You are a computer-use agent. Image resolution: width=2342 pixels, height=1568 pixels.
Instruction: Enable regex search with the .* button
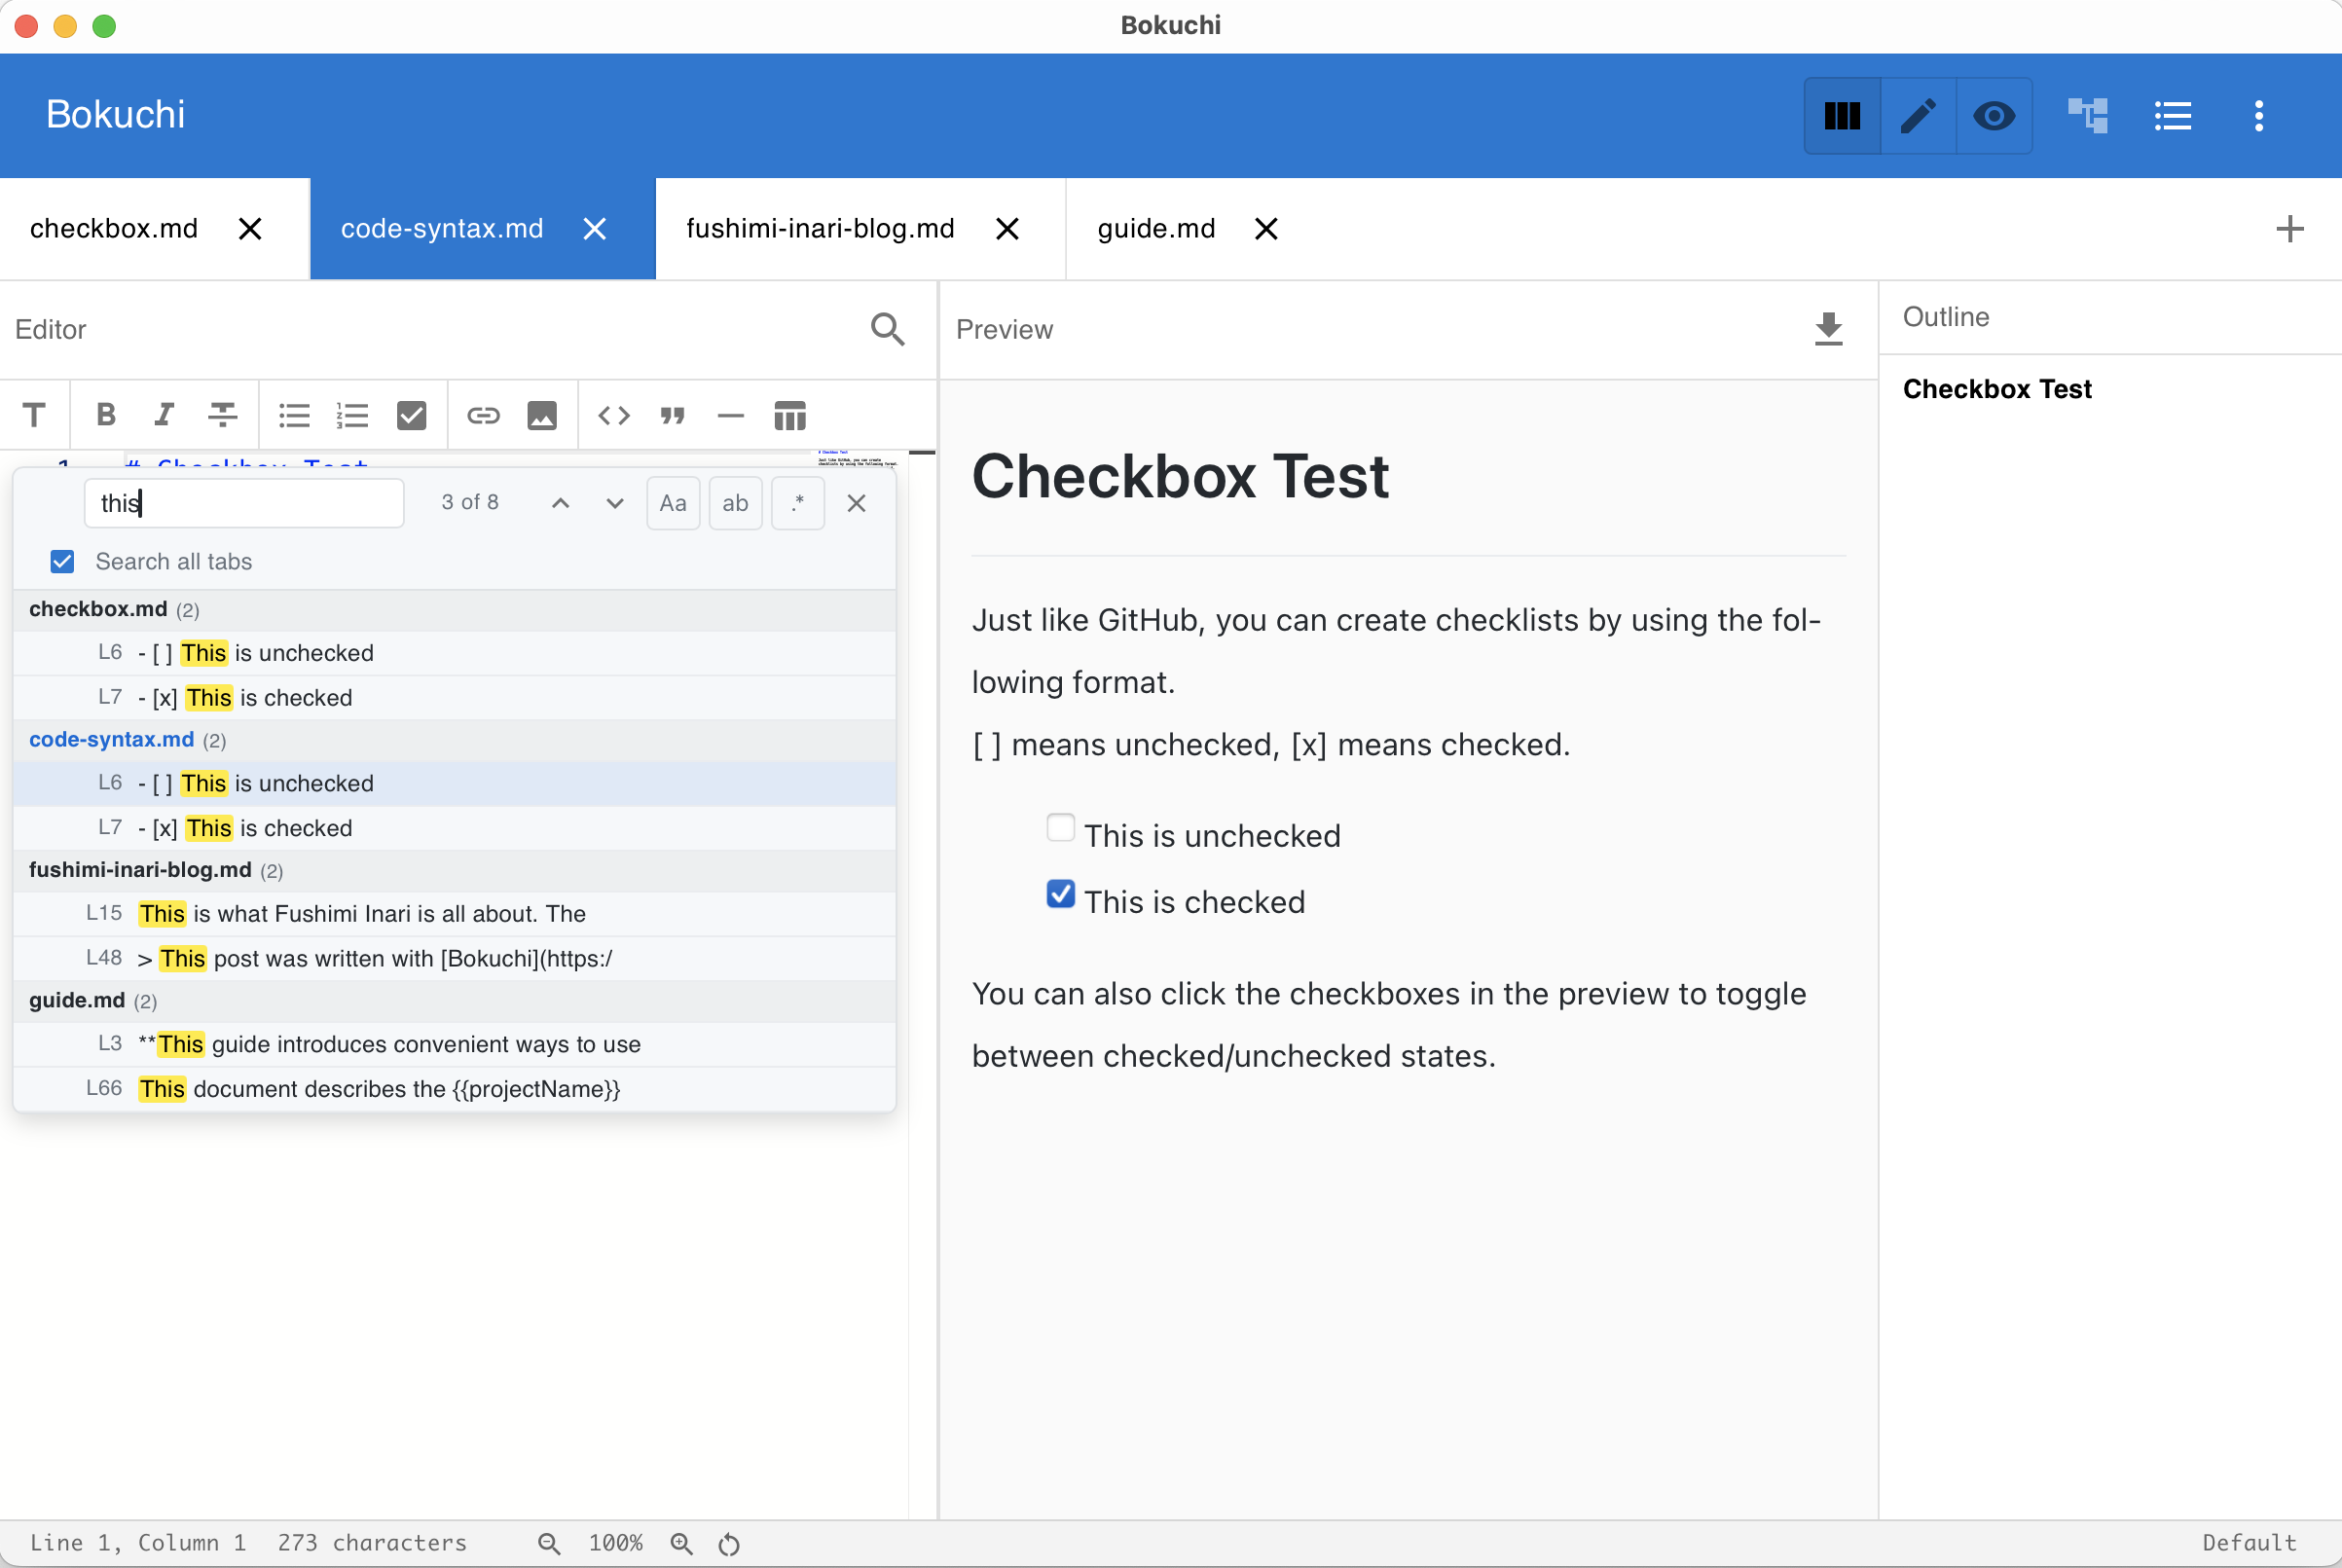[797, 503]
